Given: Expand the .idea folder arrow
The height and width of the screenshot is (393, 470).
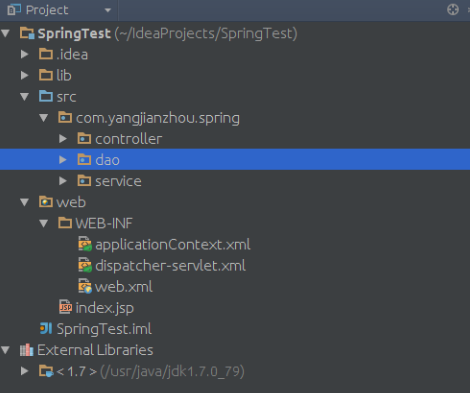Looking at the screenshot, I should (24, 54).
